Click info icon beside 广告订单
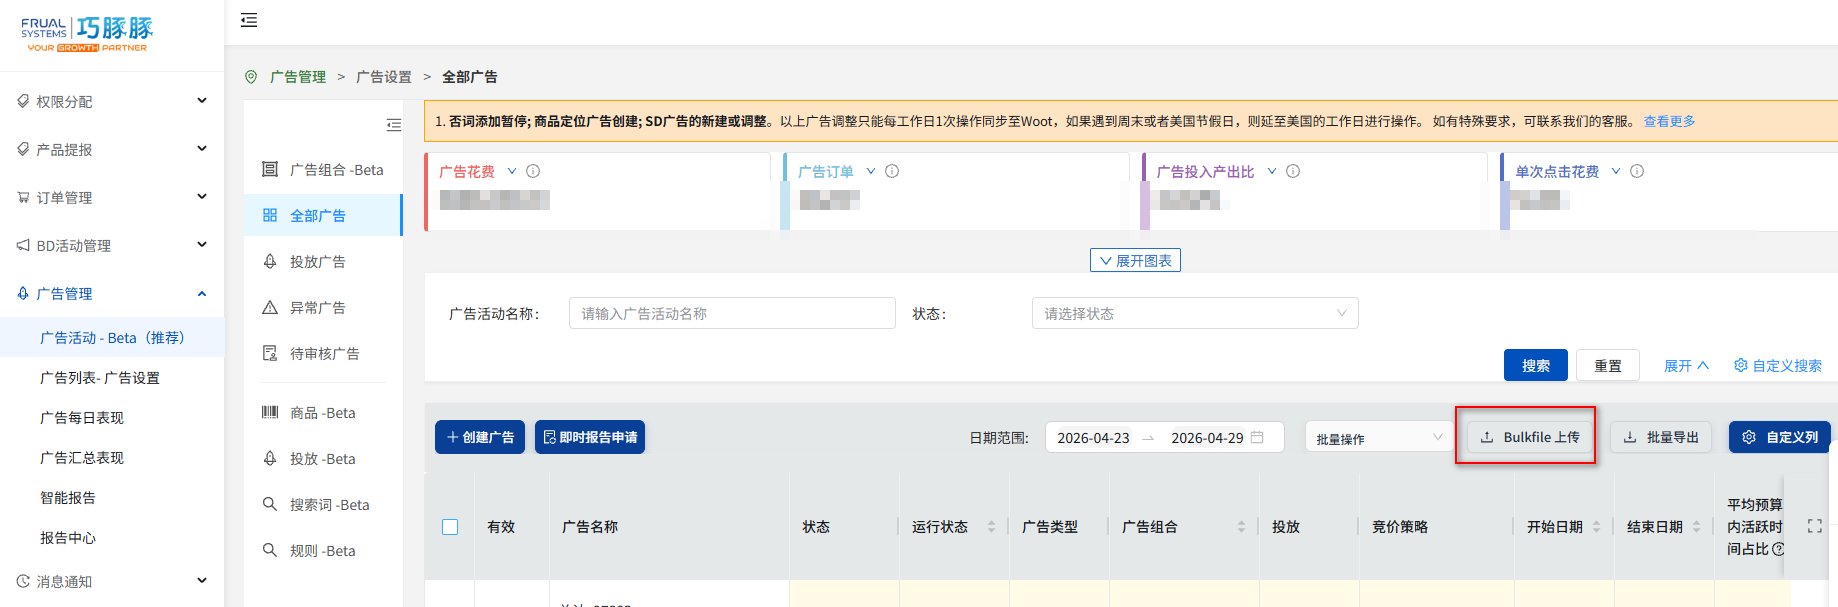Screen dimensions: 1838x607 pyautogui.click(x=892, y=171)
